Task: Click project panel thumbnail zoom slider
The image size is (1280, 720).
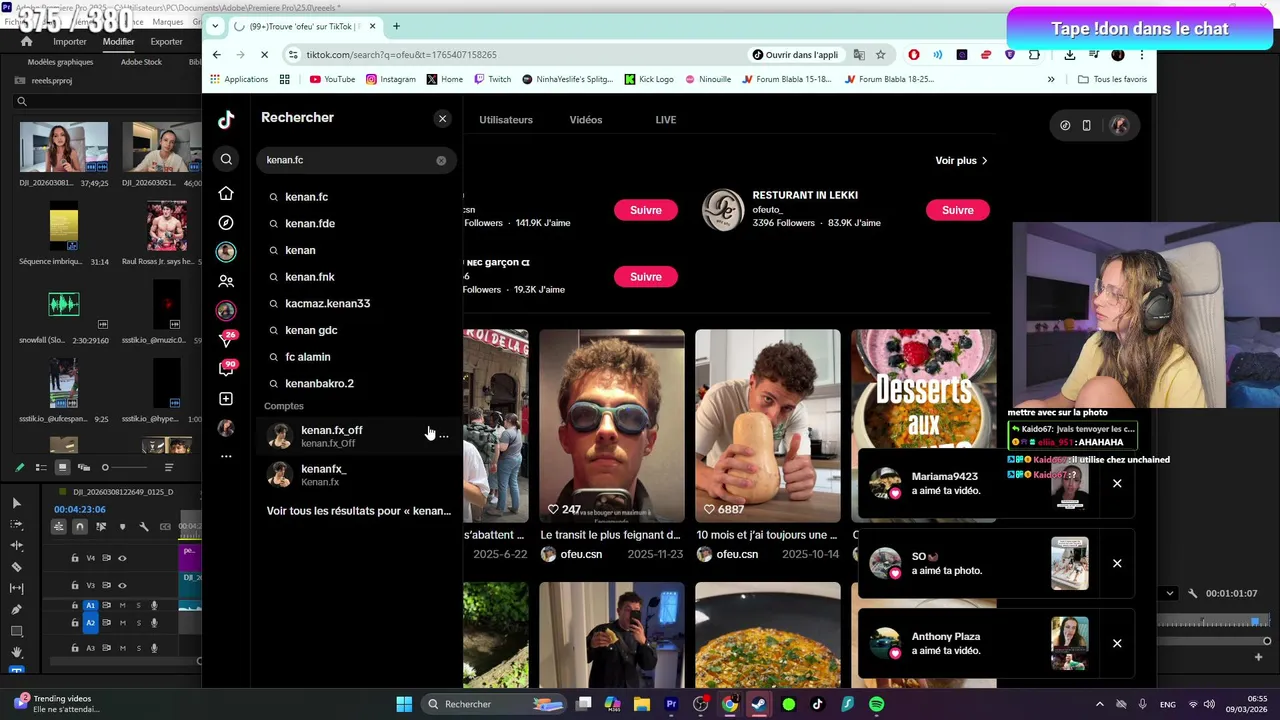Action: pos(105,467)
